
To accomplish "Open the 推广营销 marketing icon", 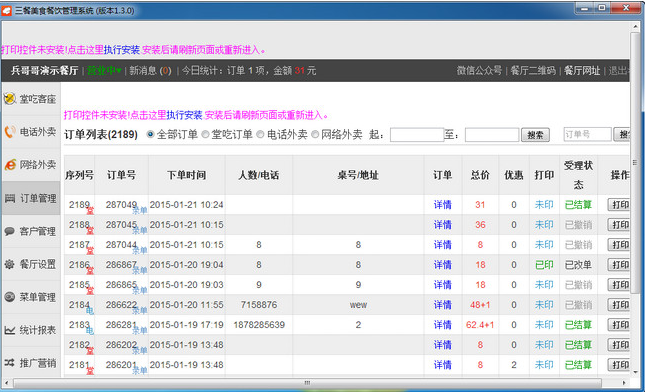I will [10, 363].
